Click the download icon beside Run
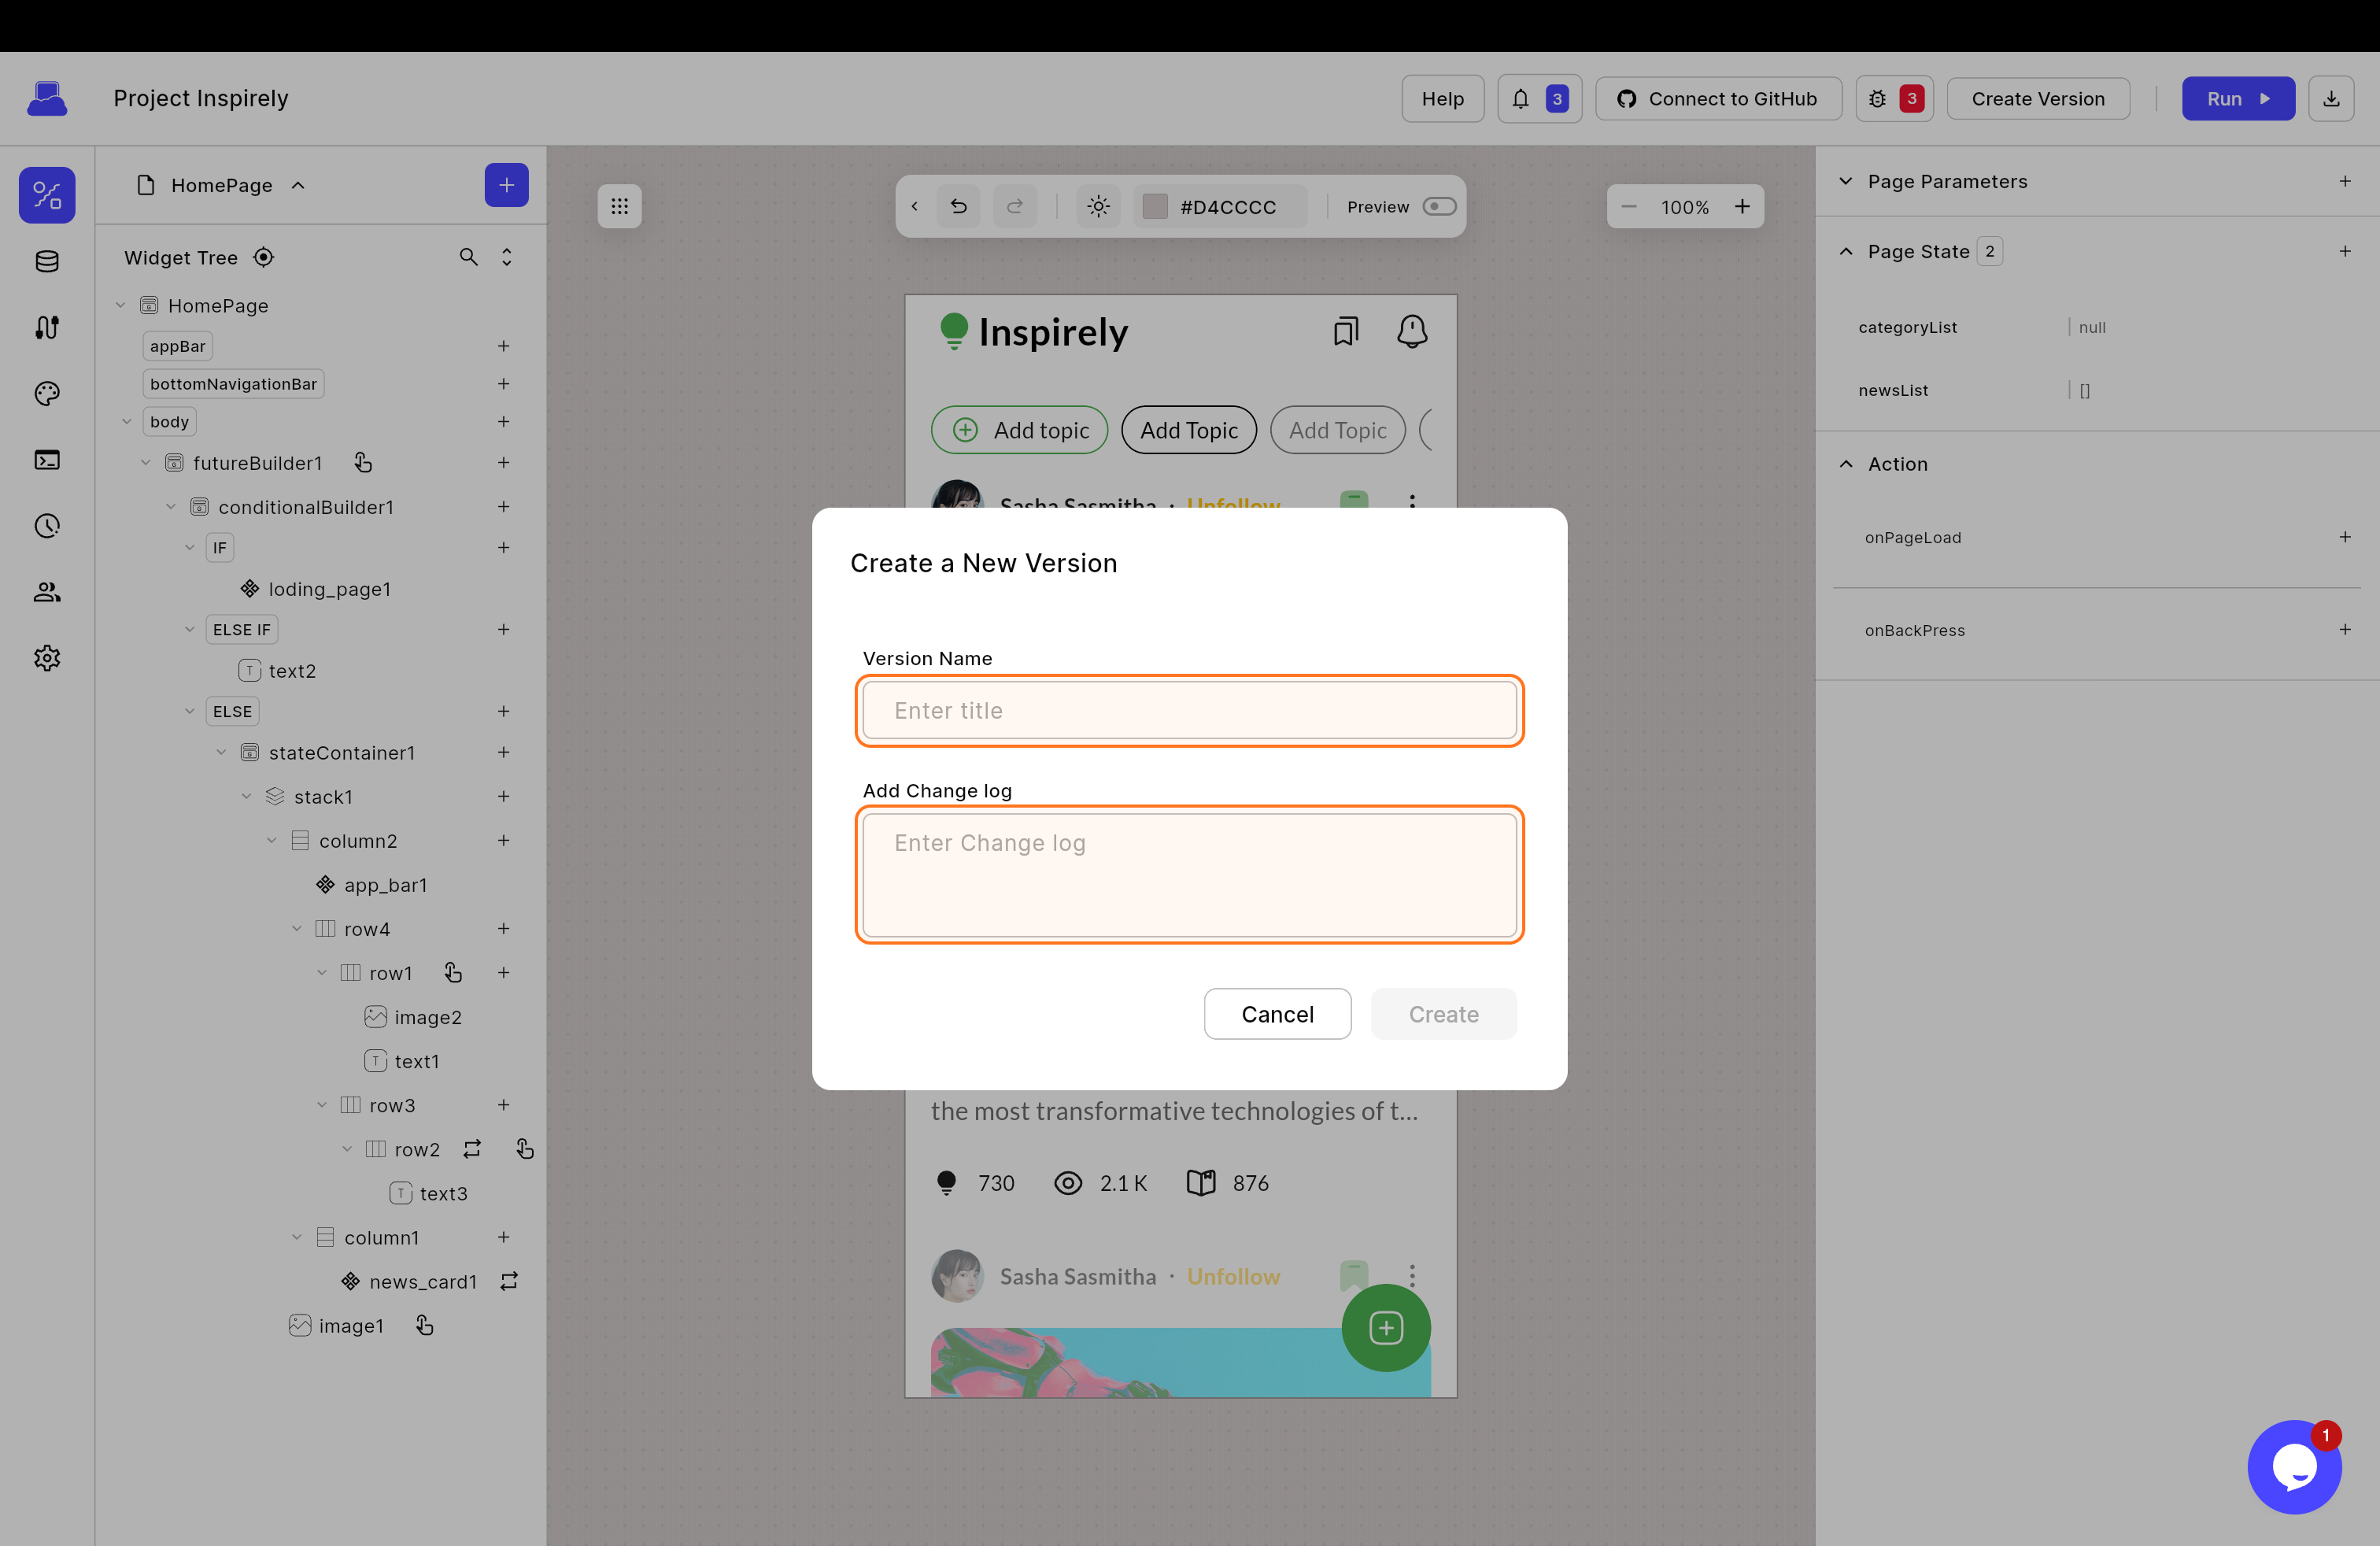2380x1546 pixels. [x=2330, y=99]
